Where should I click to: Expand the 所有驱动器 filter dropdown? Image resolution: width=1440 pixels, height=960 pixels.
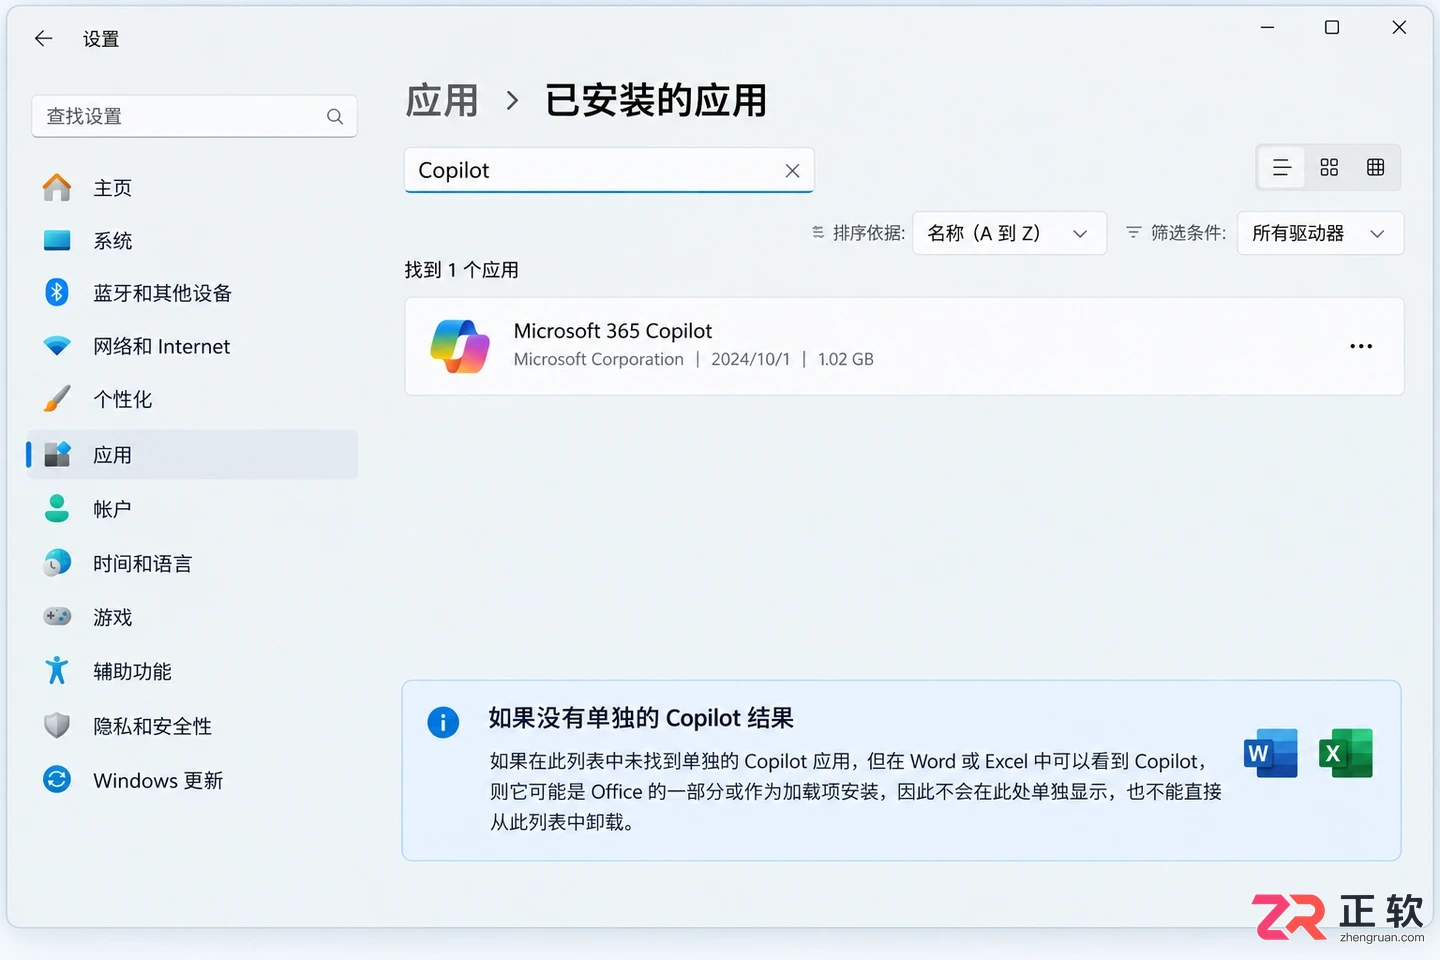pos(1320,233)
